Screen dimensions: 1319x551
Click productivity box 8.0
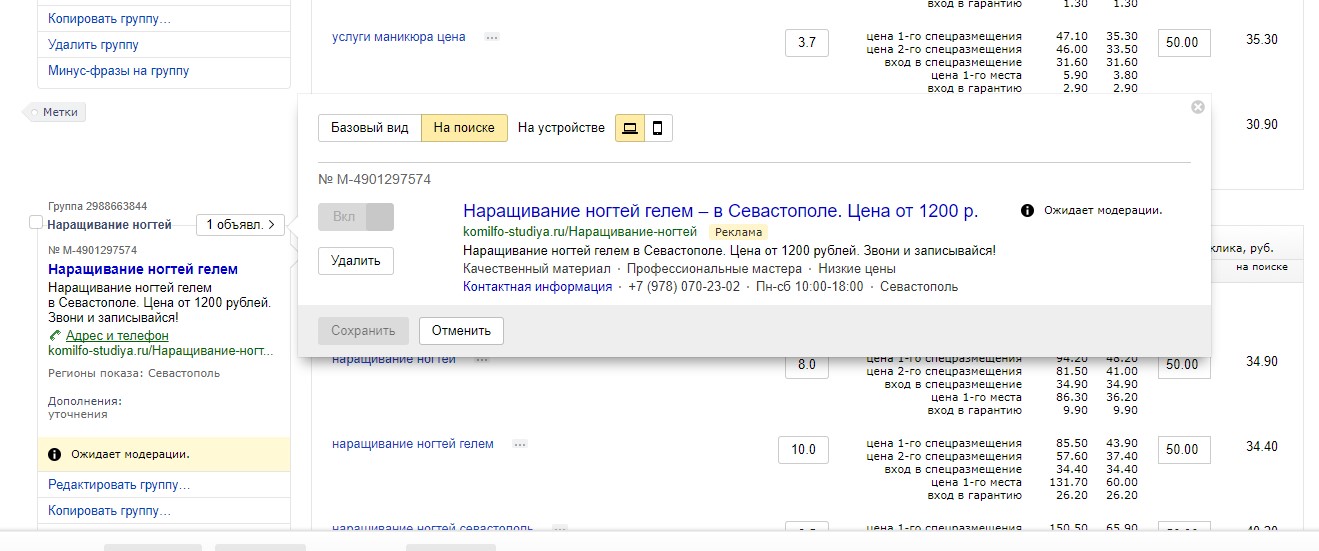(x=807, y=365)
